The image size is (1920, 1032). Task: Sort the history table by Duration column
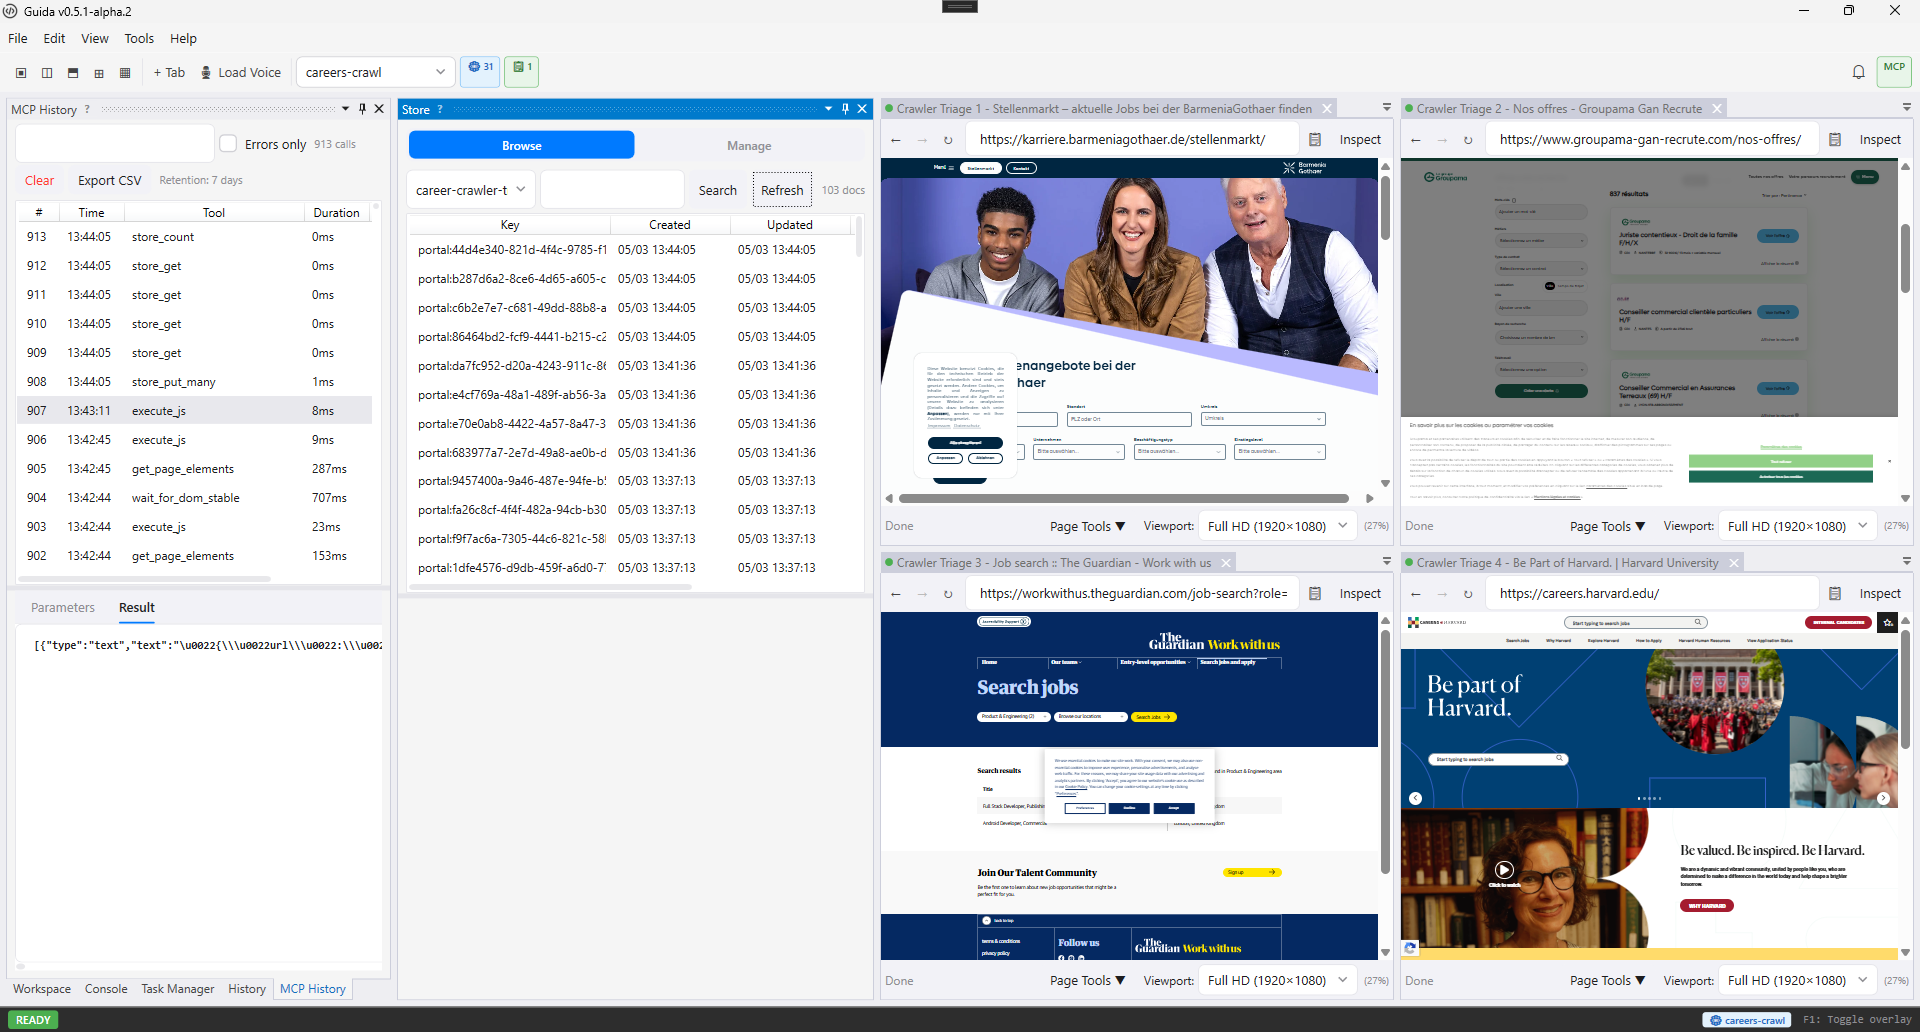[336, 213]
